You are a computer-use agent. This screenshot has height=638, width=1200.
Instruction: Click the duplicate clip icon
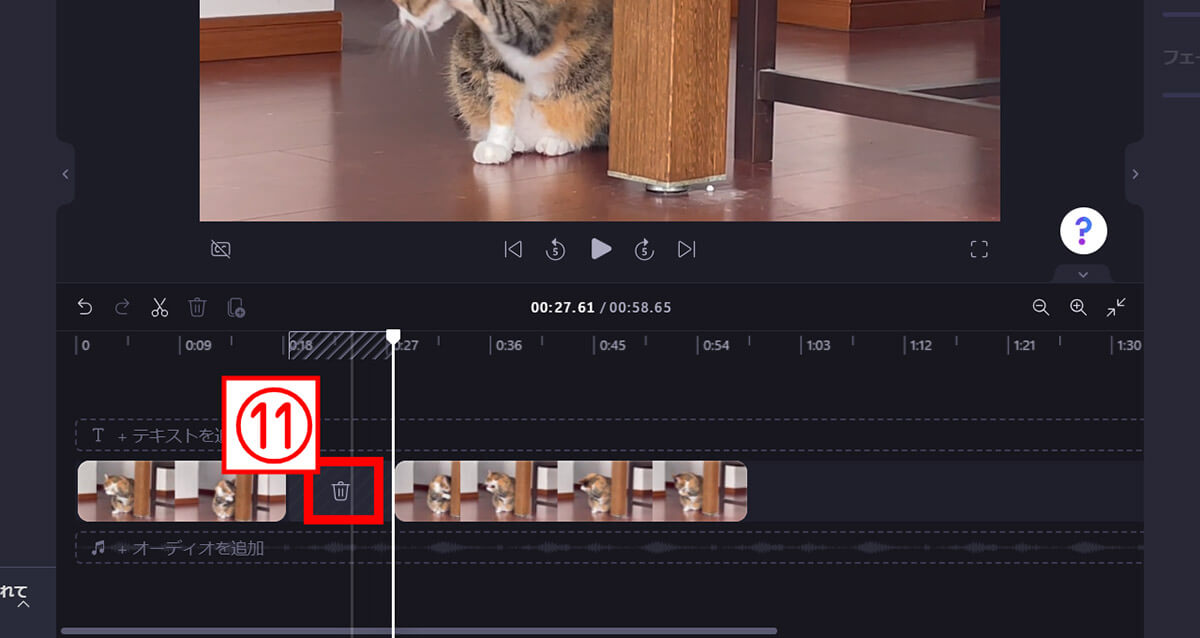point(236,308)
